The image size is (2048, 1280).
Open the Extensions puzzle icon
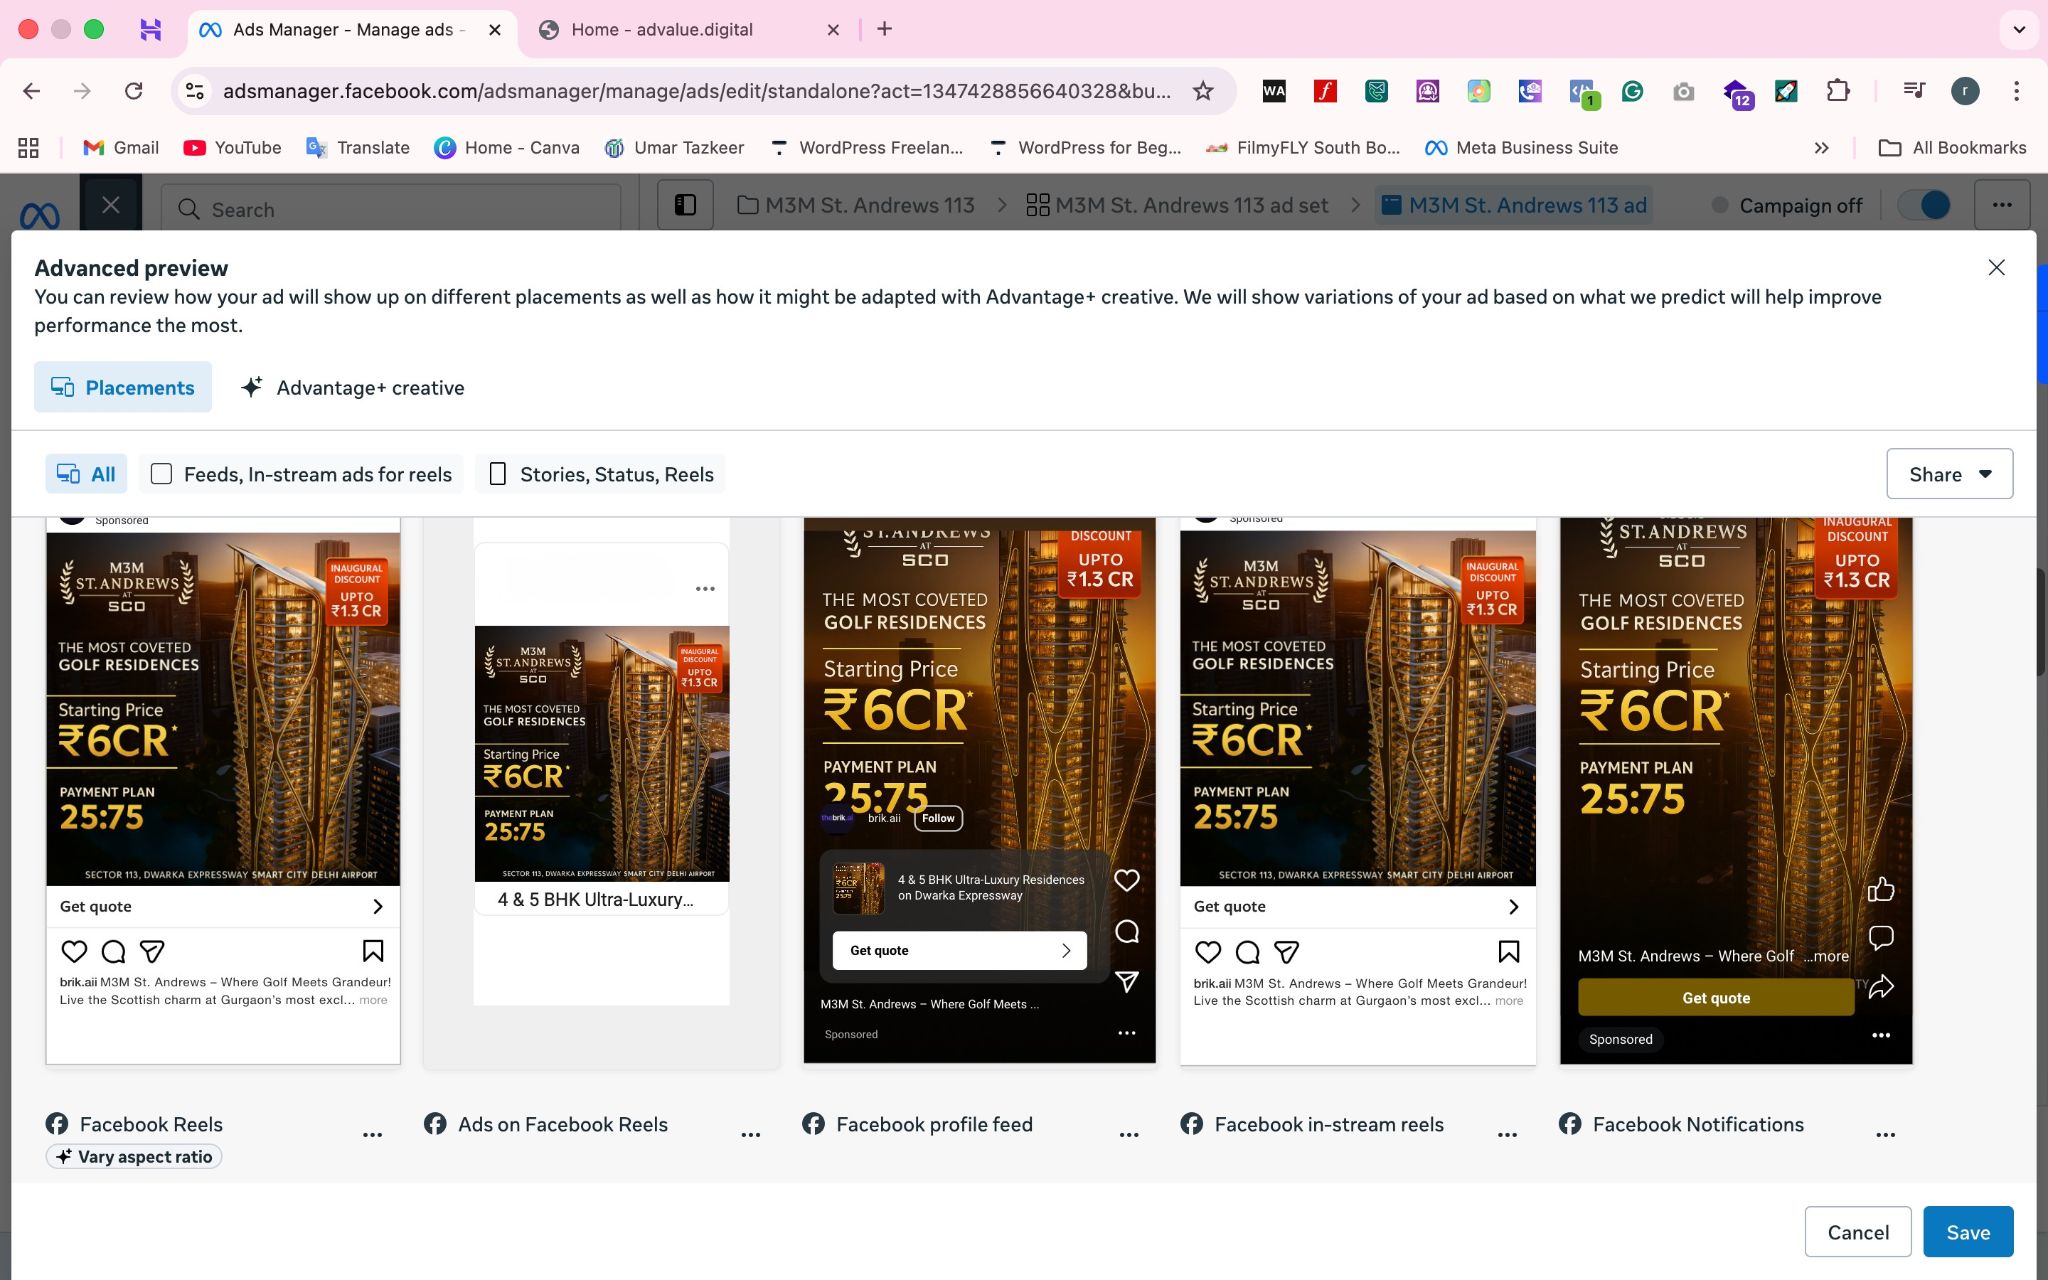pos(1838,91)
